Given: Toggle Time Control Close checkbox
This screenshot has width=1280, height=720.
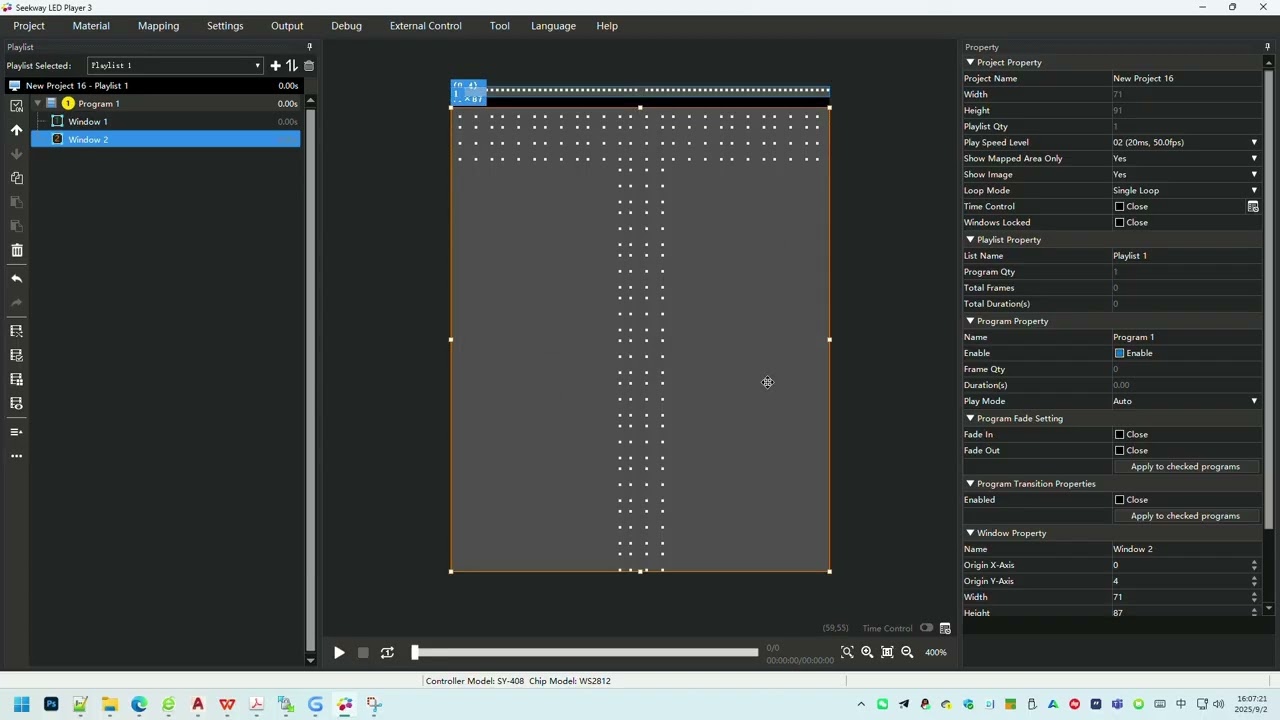Looking at the screenshot, I should (1120, 207).
